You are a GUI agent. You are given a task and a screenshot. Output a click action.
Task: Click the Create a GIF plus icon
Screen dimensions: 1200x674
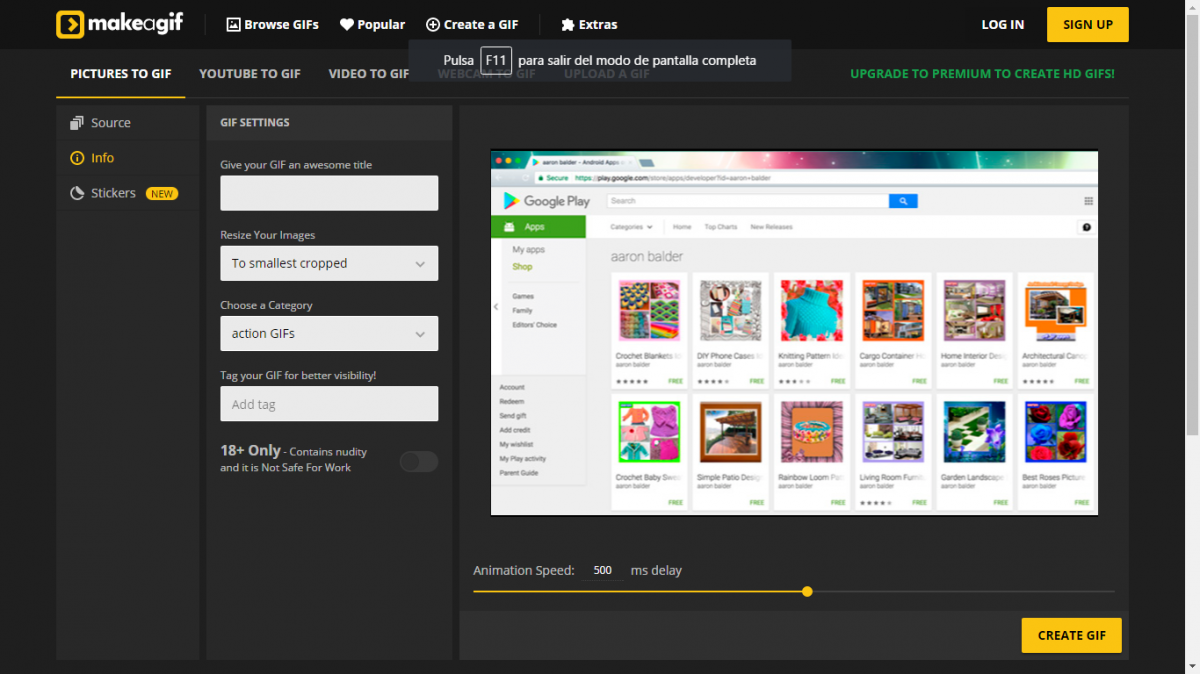(x=433, y=24)
